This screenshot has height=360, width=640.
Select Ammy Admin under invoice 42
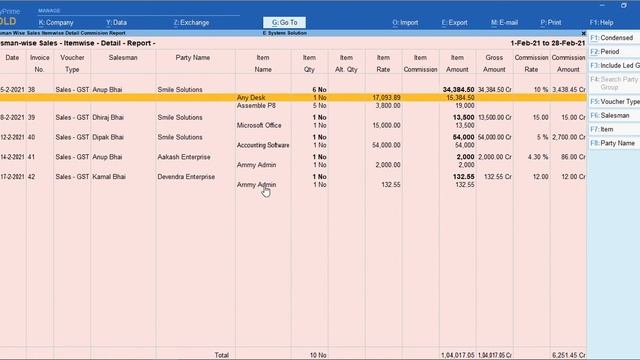coord(256,184)
